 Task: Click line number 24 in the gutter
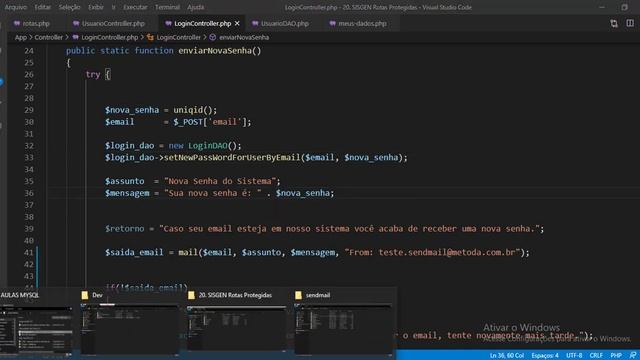[29, 51]
